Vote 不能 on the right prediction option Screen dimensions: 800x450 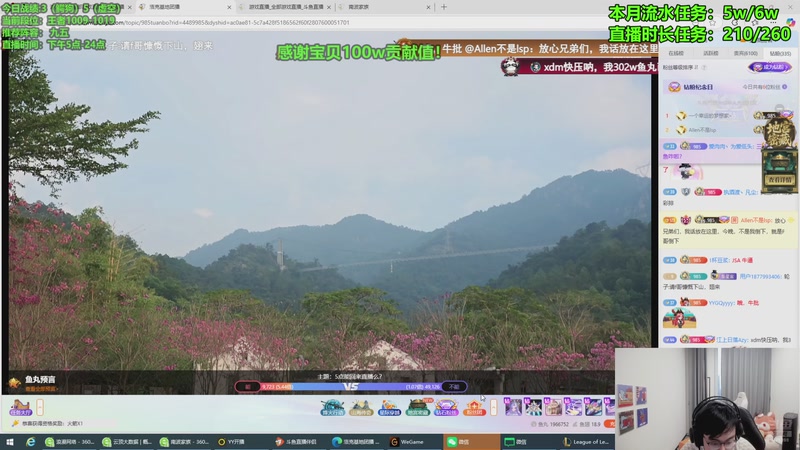tap(454, 387)
